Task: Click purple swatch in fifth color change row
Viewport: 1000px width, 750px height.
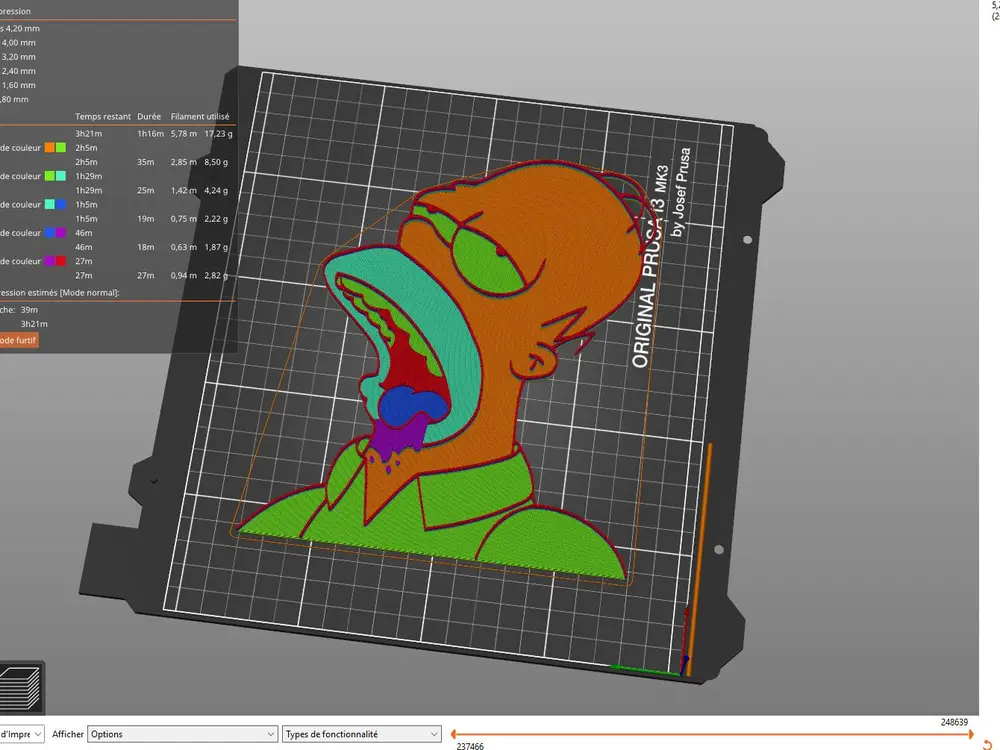Action: point(49,261)
